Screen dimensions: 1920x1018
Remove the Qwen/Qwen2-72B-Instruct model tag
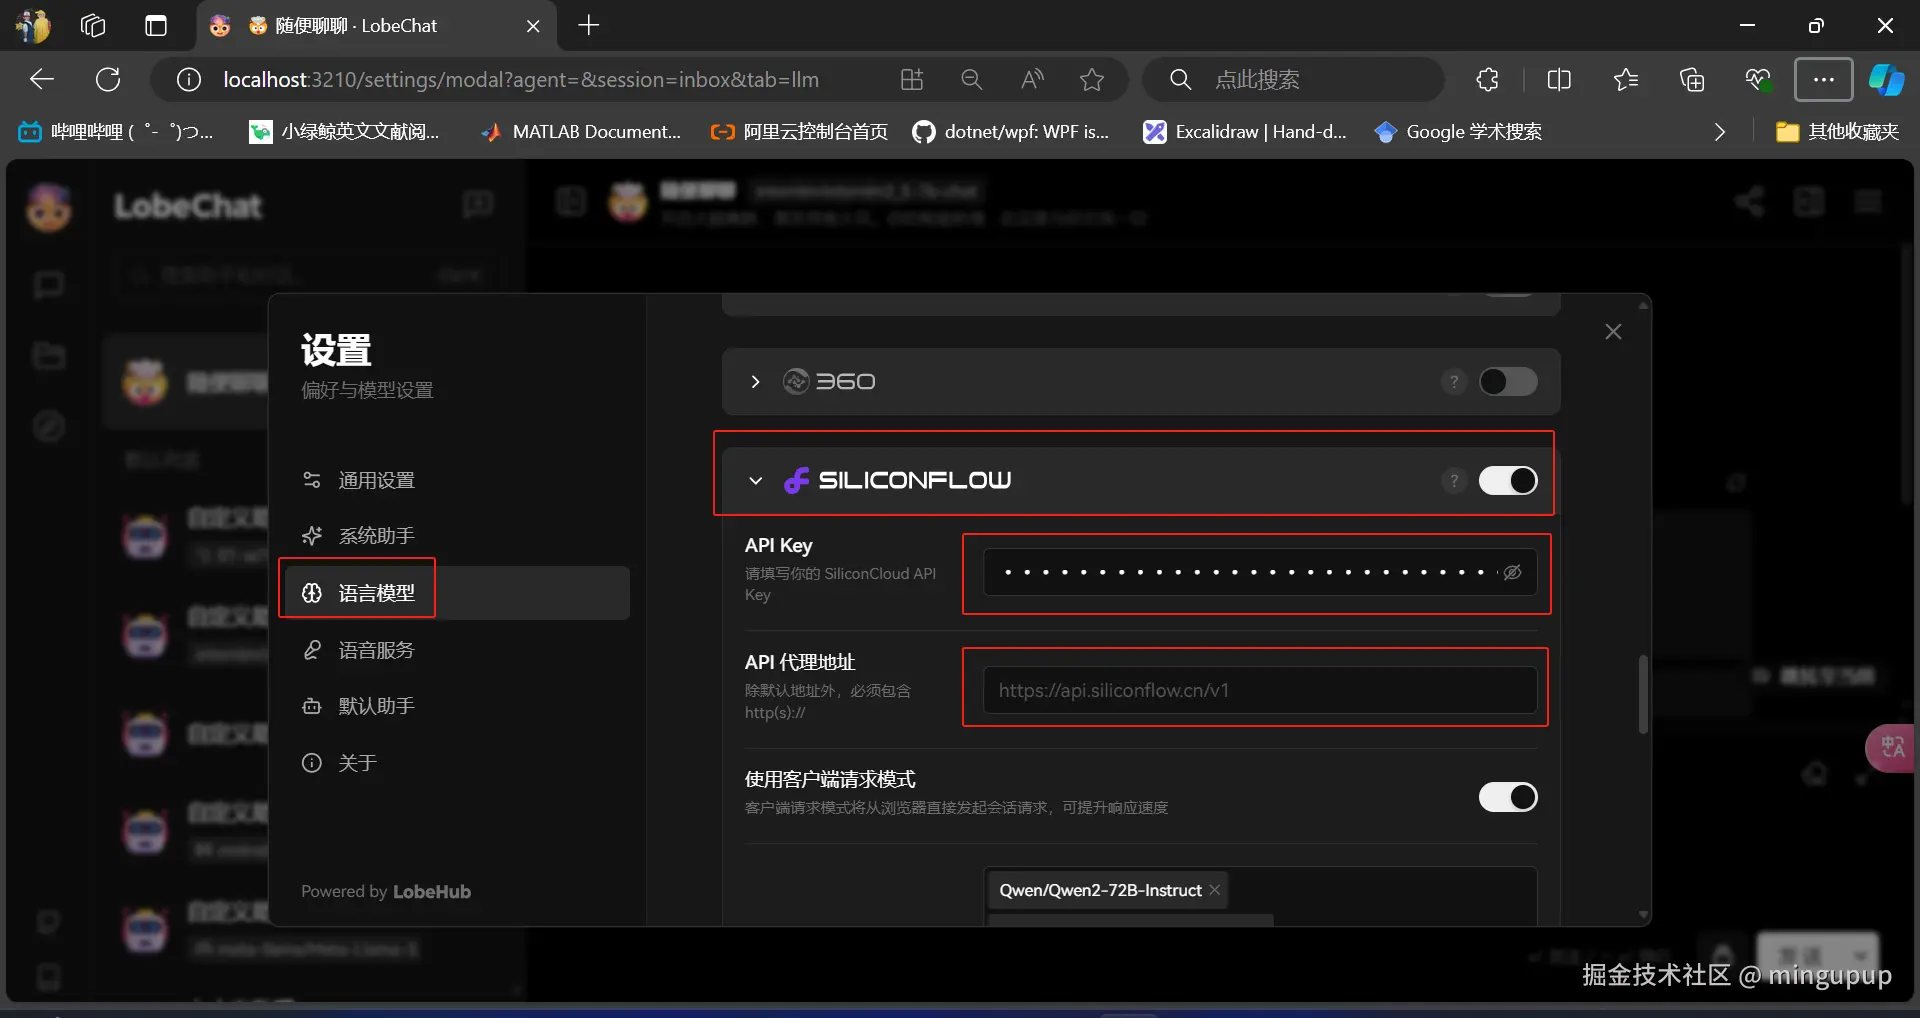pyautogui.click(x=1215, y=890)
